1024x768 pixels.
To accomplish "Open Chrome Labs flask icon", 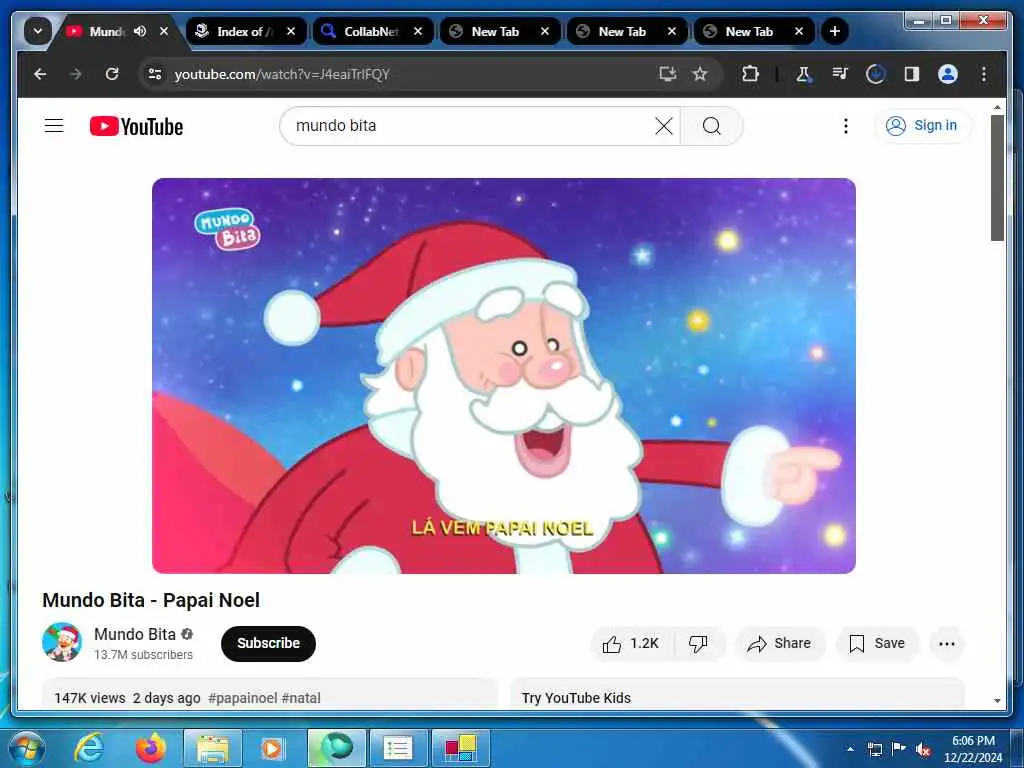I will pos(804,74).
